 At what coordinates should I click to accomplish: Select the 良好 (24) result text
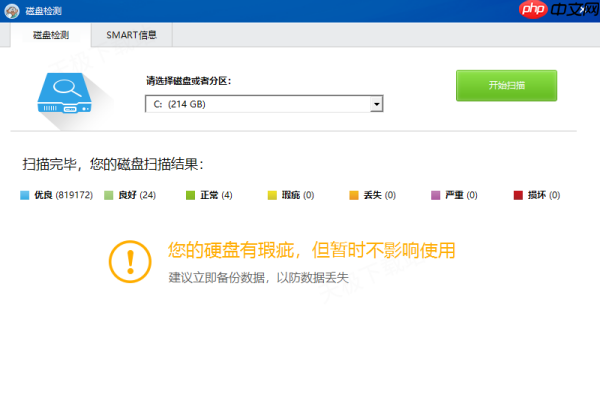[137, 195]
